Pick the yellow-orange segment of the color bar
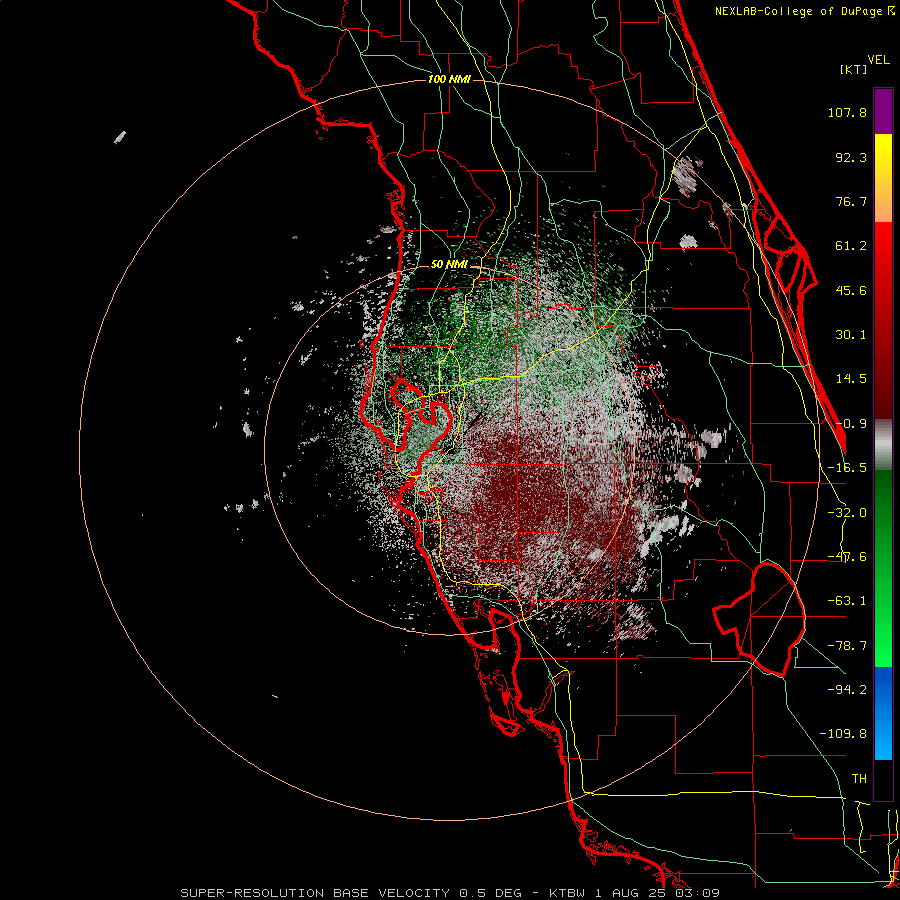Viewport: 900px width, 900px height. (x=883, y=178)
